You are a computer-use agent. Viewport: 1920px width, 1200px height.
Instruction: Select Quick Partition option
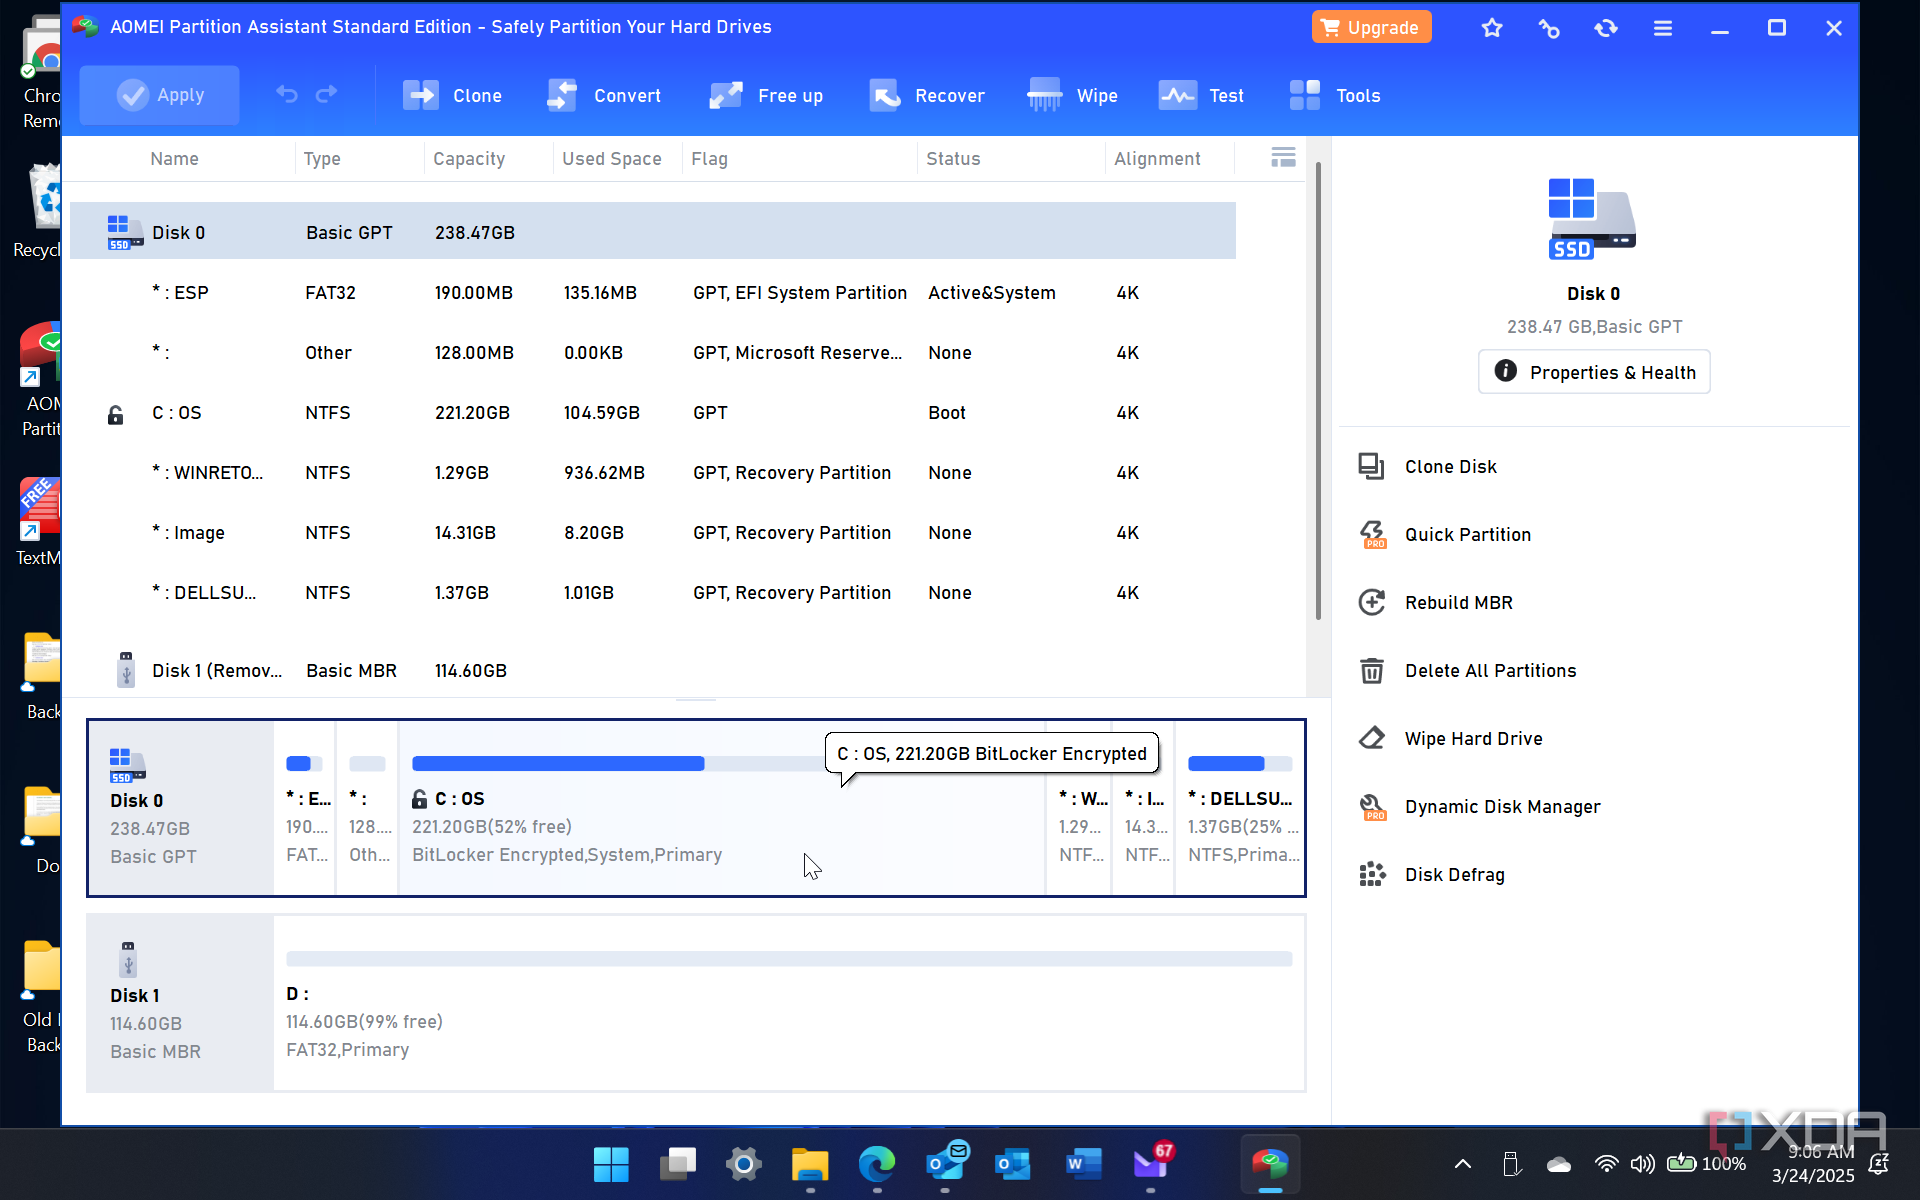1444,535
